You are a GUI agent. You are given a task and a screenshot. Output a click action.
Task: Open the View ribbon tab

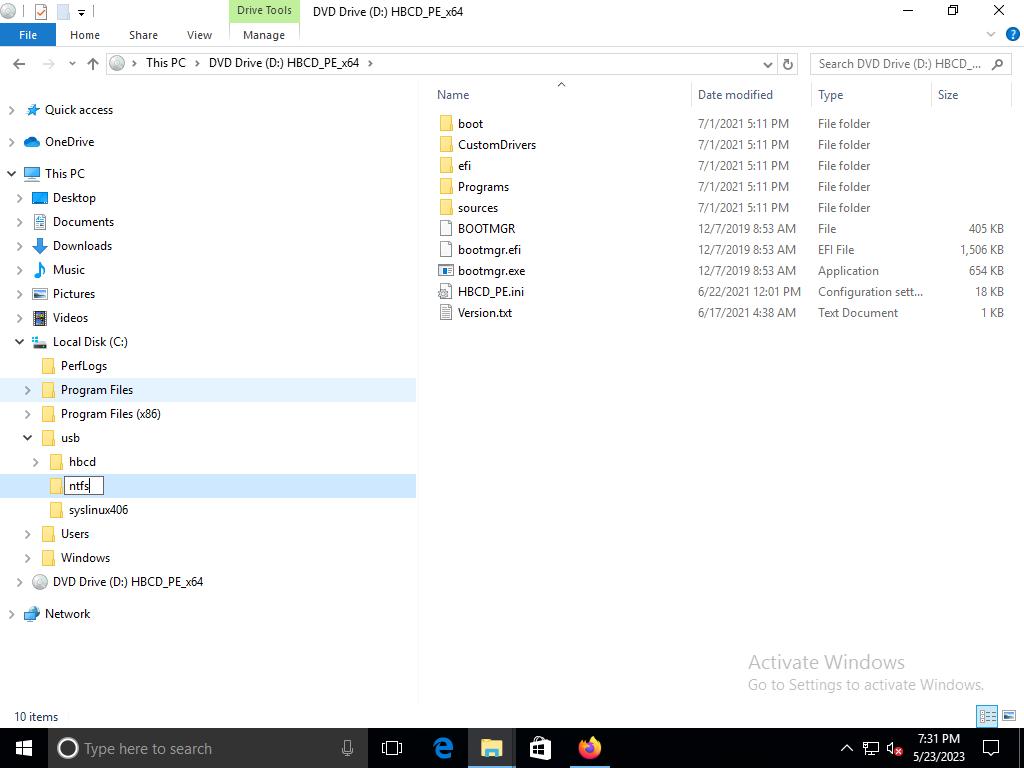click(x=199, y=35)
